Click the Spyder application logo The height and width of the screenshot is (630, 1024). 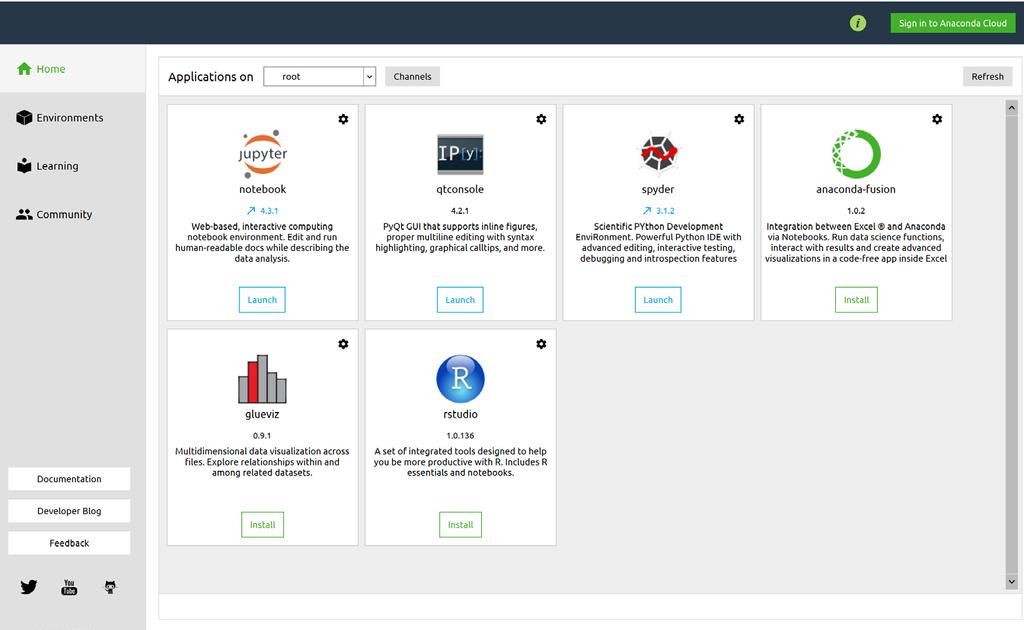pyautogui.click(x=658, y=153)
